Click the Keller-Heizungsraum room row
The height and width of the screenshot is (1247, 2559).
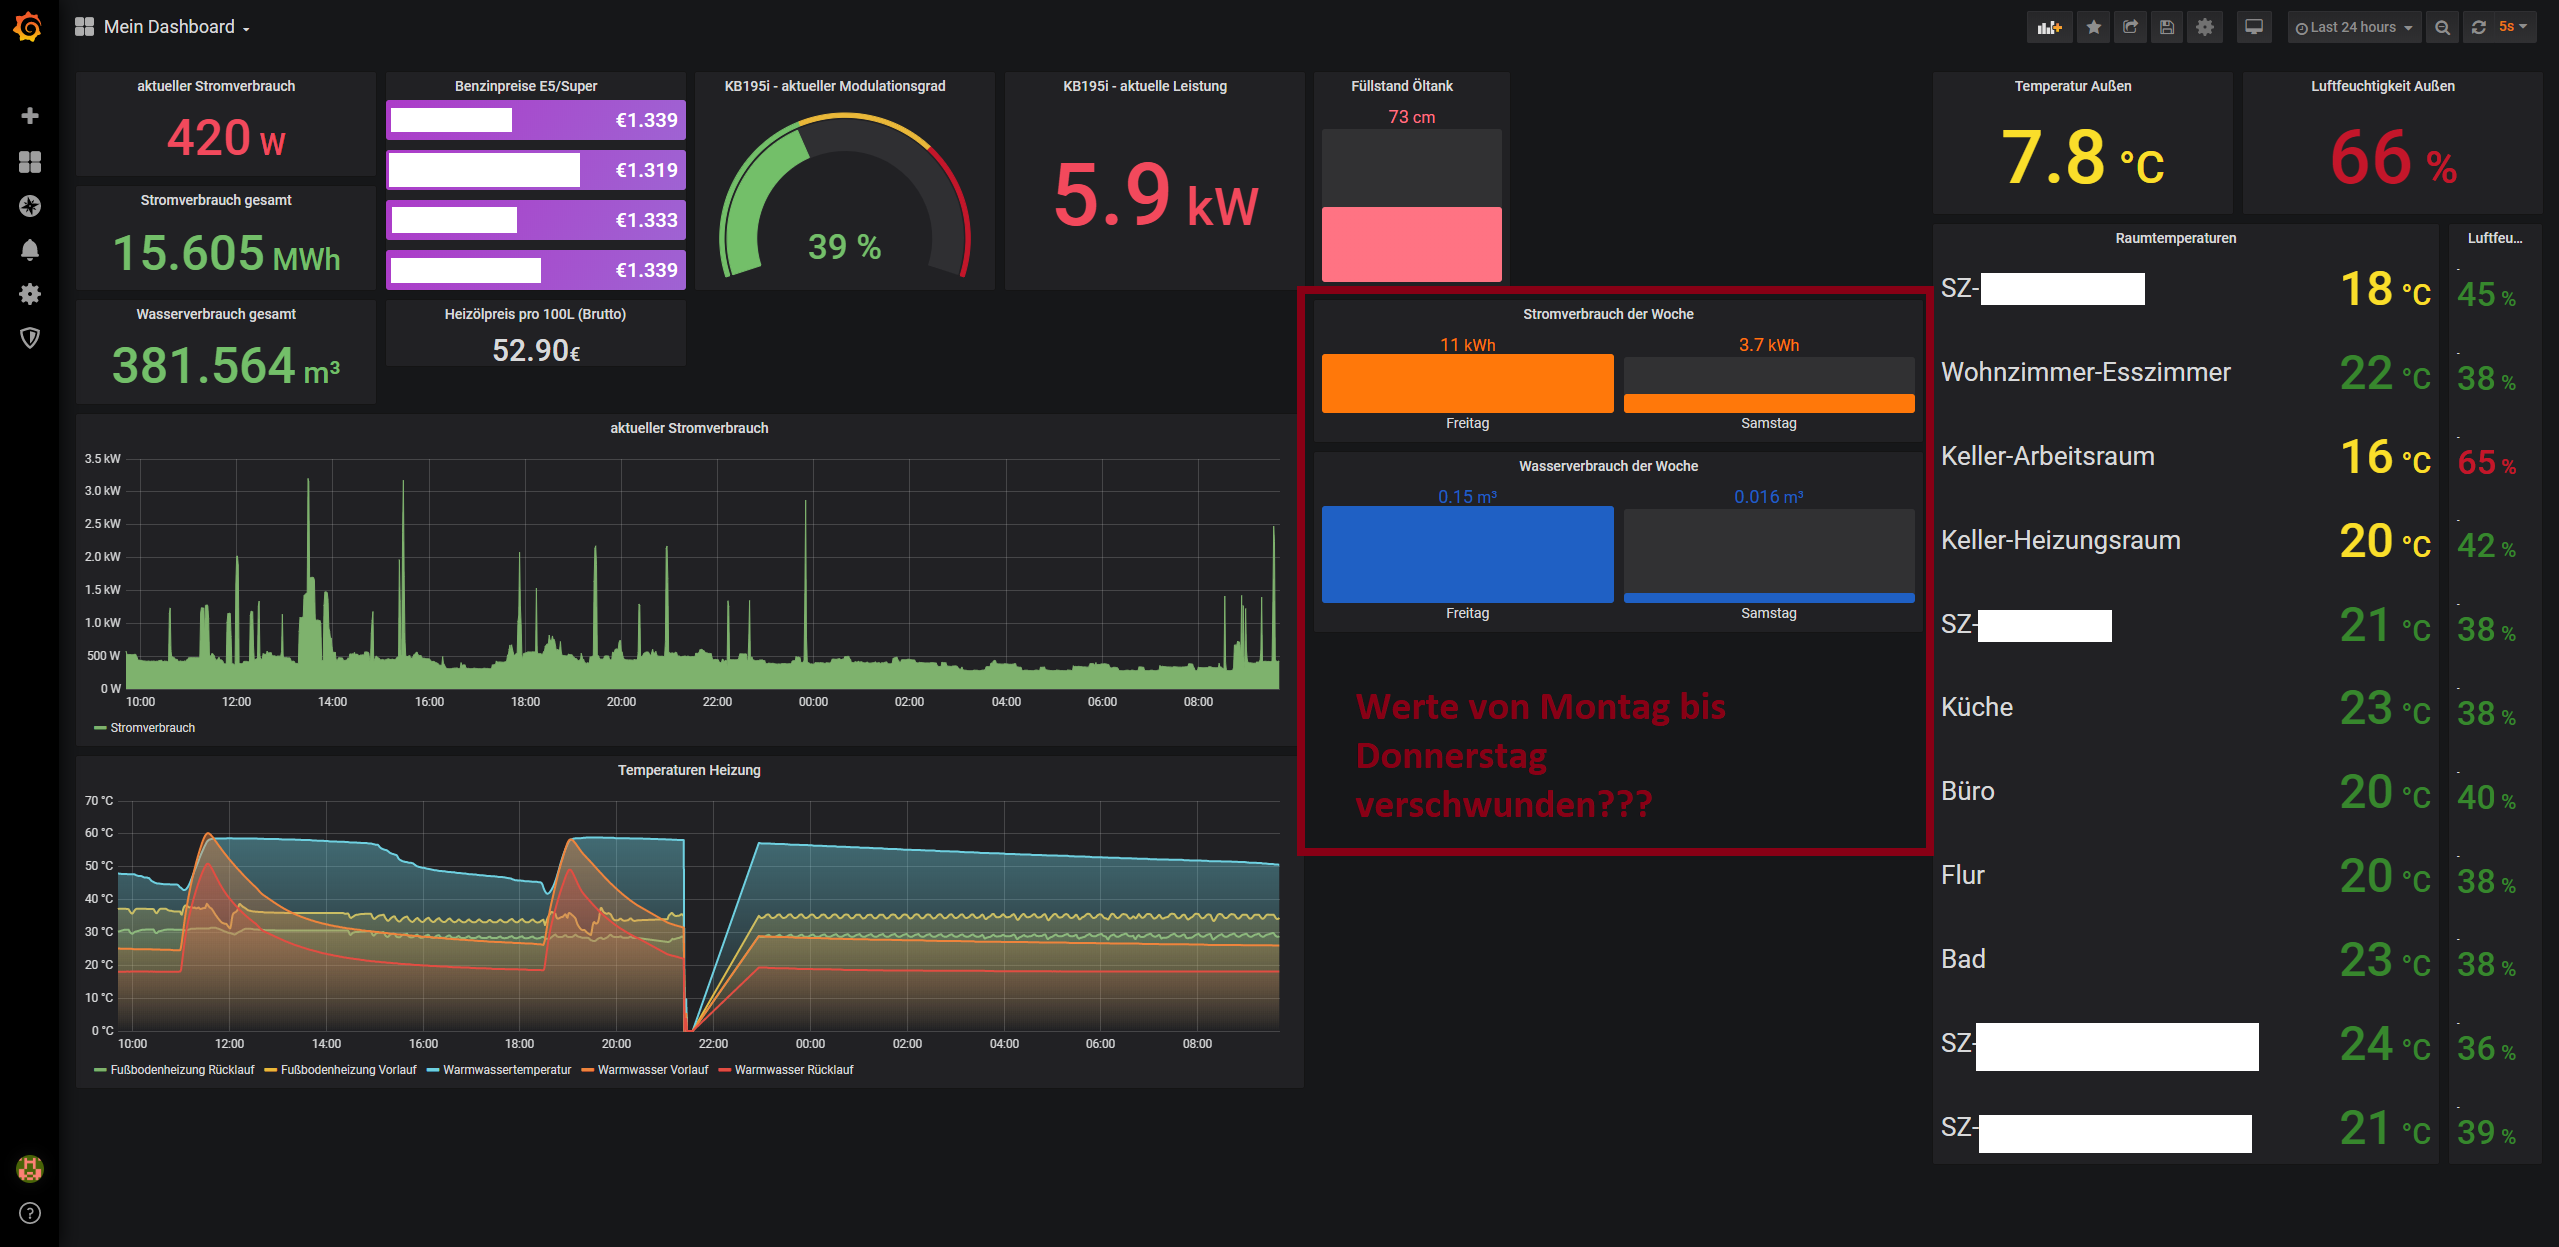click(x=2186, y=541)
